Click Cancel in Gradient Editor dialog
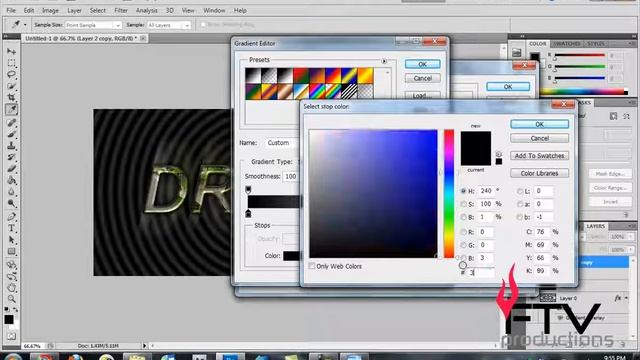 pos(422,78)
